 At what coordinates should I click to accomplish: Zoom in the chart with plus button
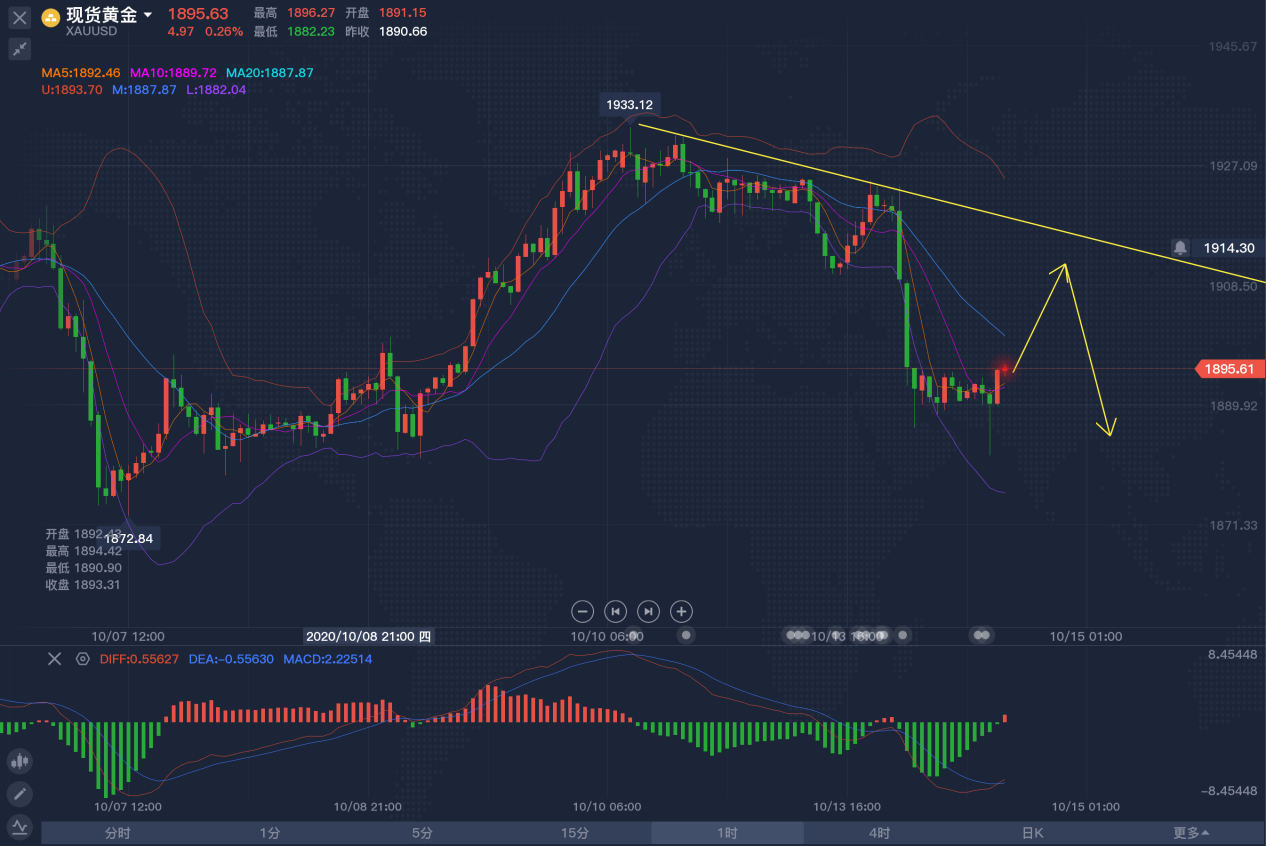pos(681,611)
